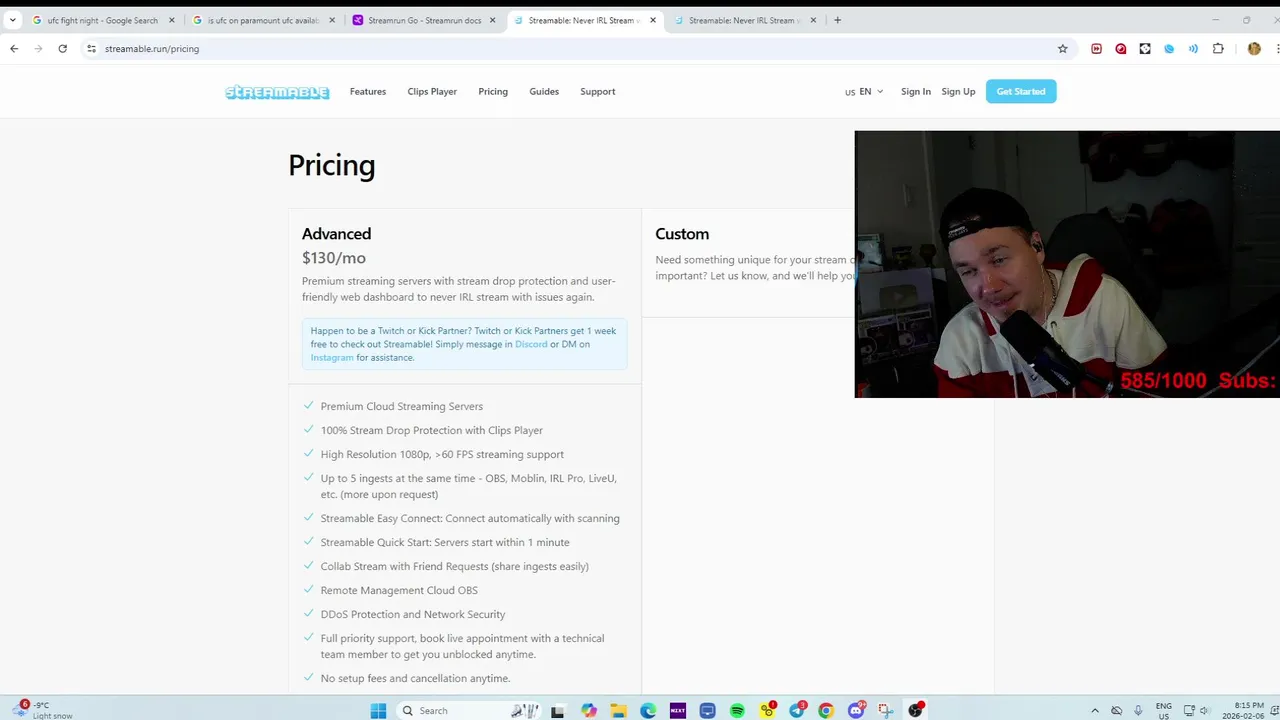The image size is (1280, 720).
Task: Reload the page
Action: coord(62,48)
